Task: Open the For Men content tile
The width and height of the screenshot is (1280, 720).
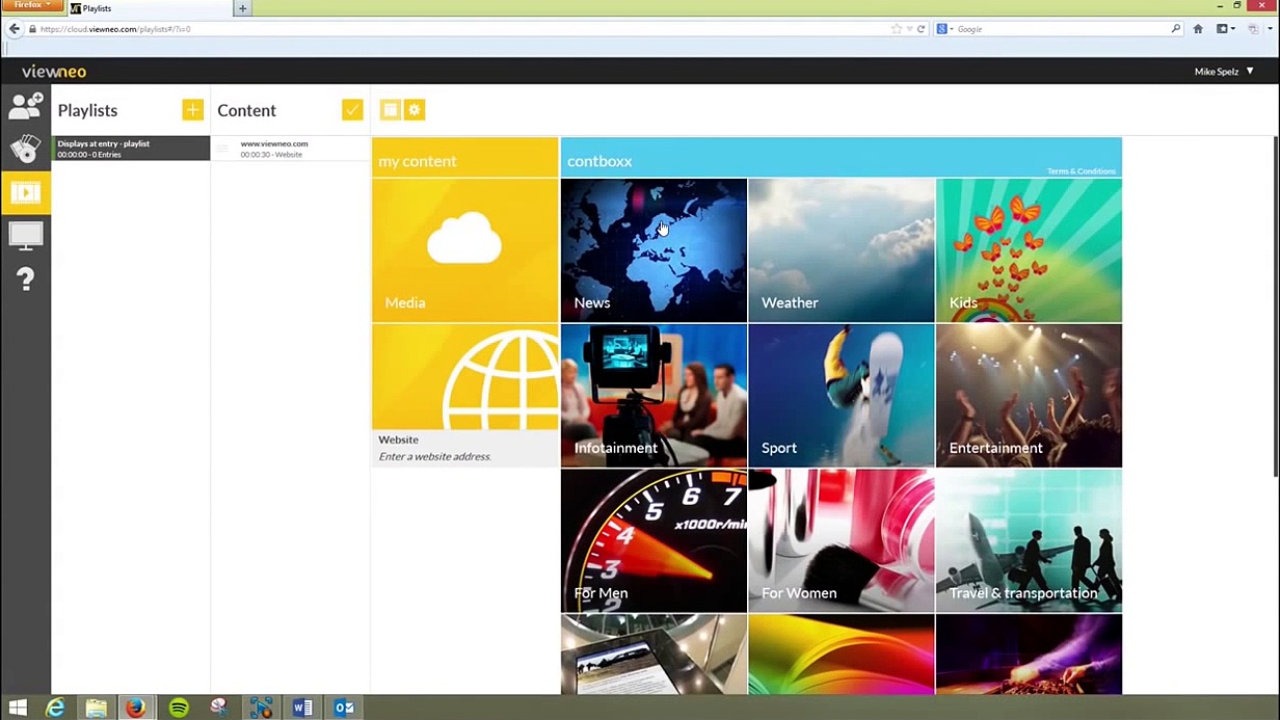Action: click(x=654, y=541)
